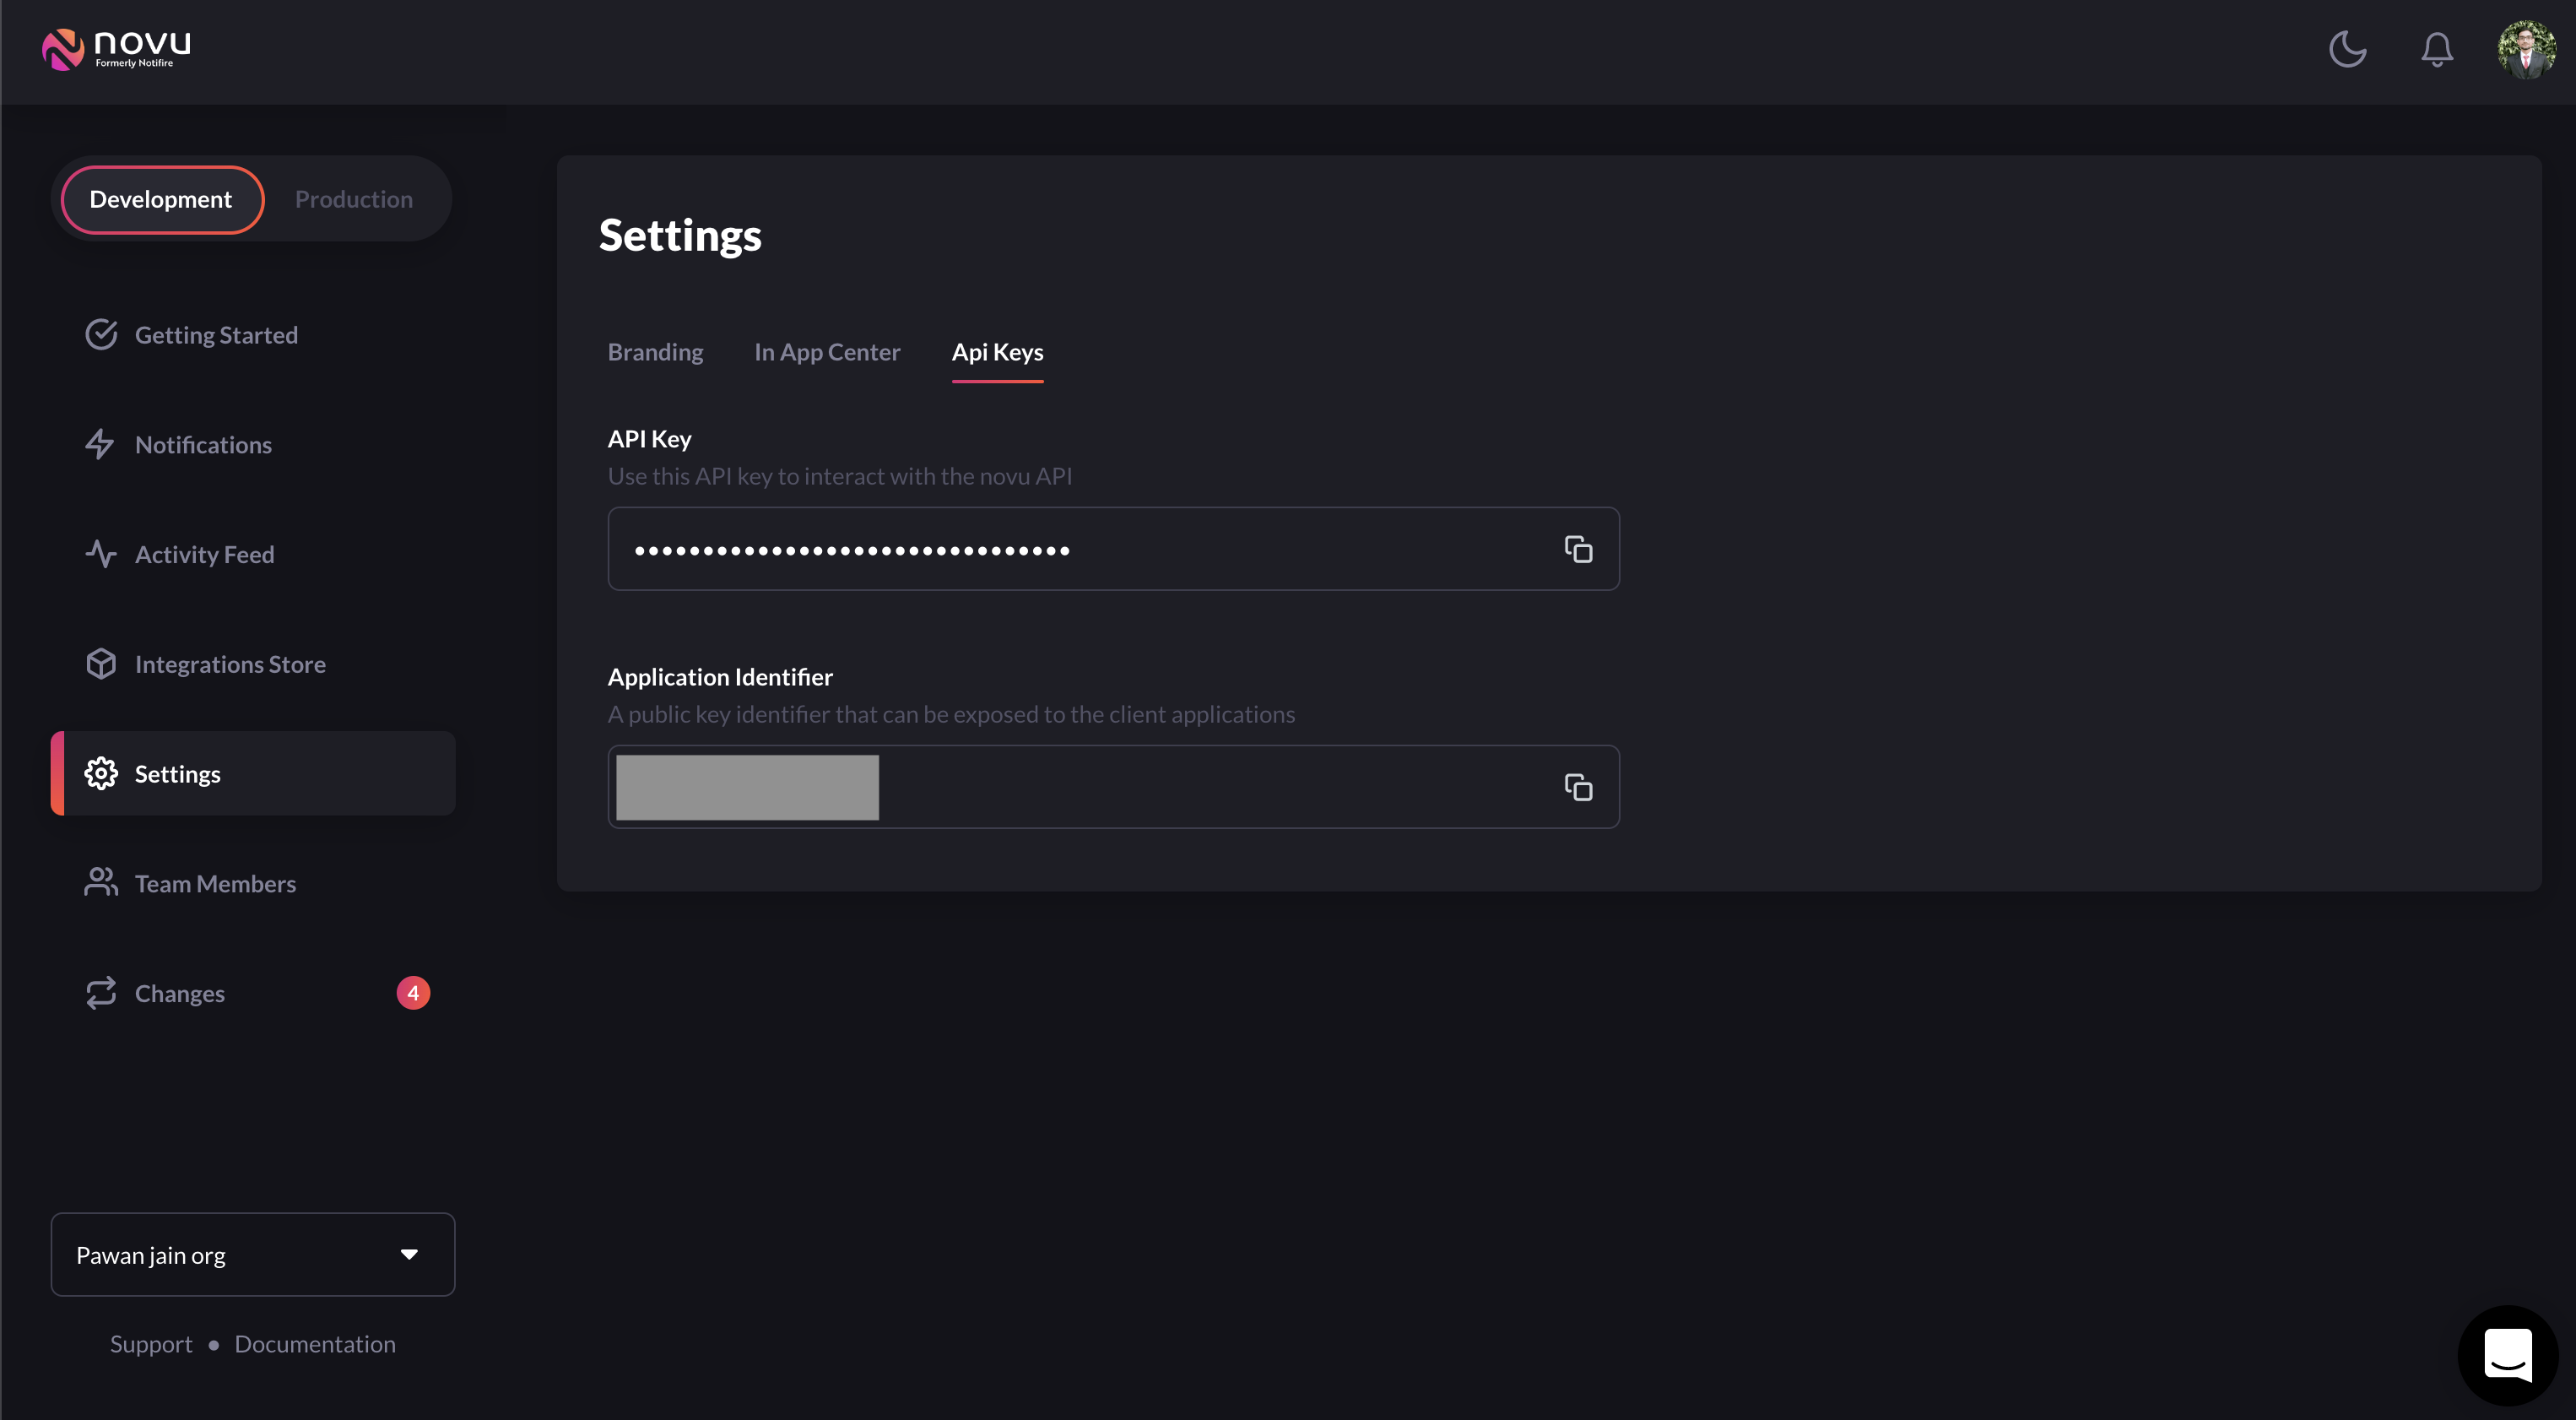Click into the API Key input field
The height and width of the screenshot is (1420, 2576).
click(x=1113, y=547)
